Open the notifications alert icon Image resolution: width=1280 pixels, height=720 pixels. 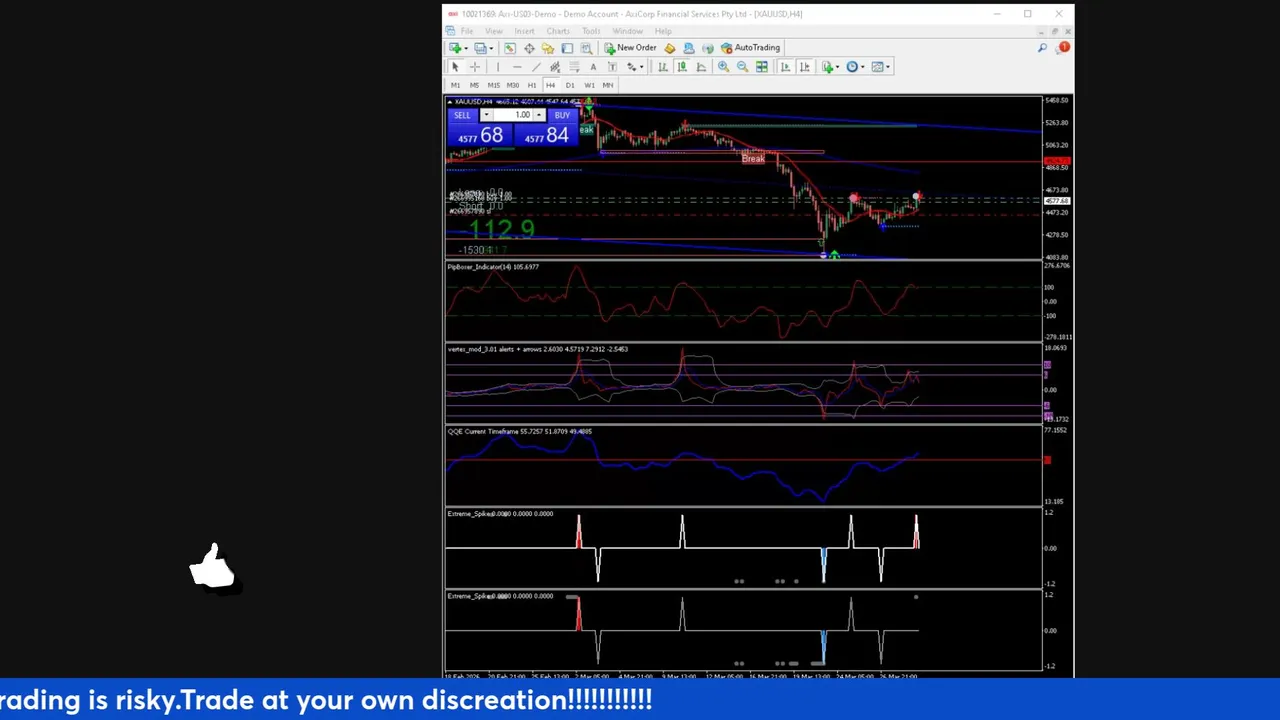1064,48
